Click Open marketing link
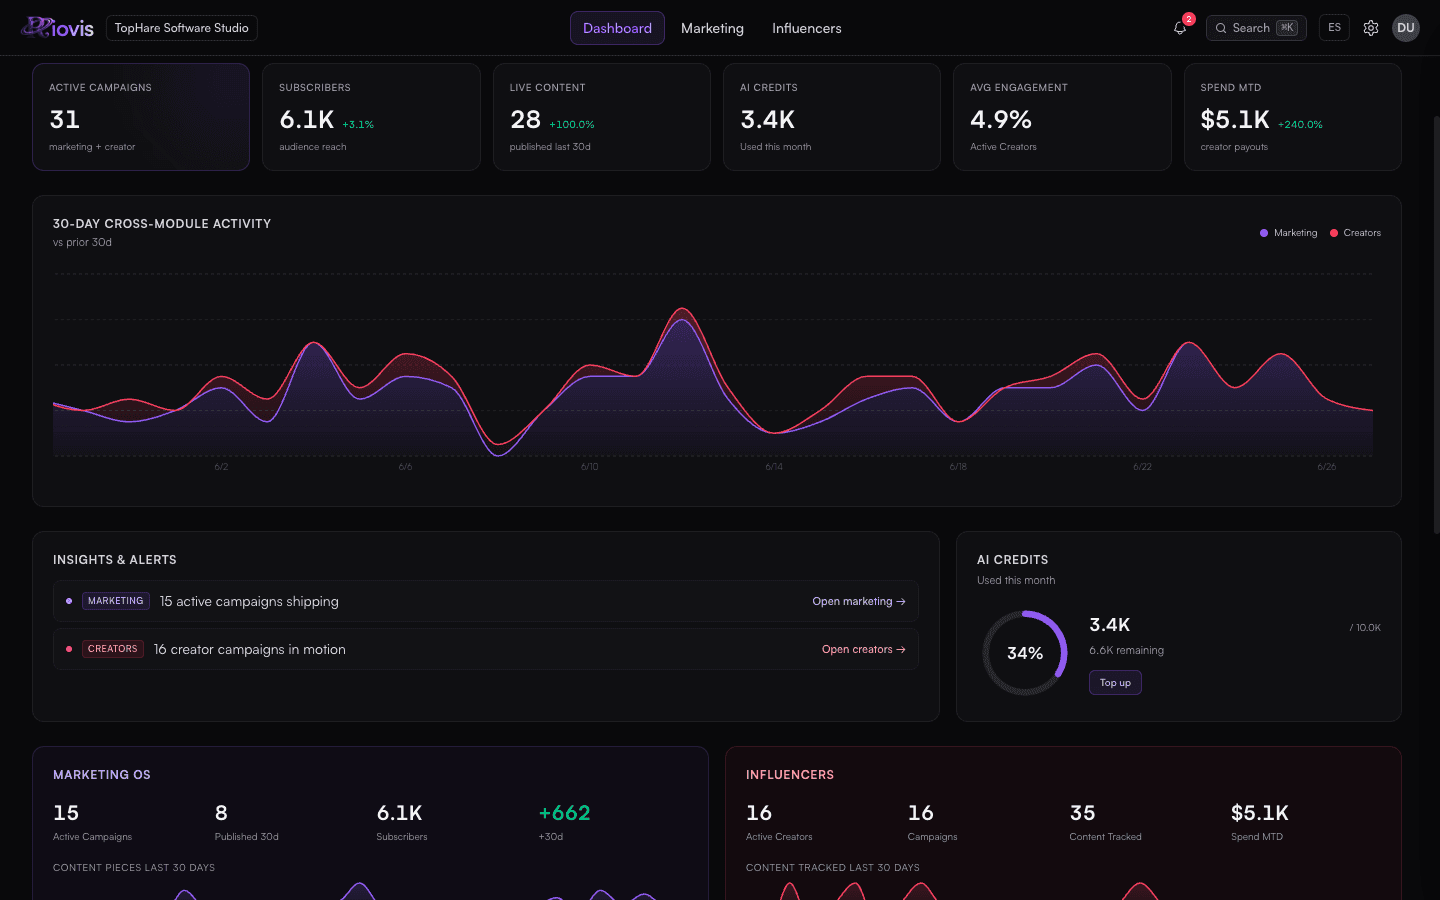The width and height of the screenshot is (1440, 900). pos(859,601)
